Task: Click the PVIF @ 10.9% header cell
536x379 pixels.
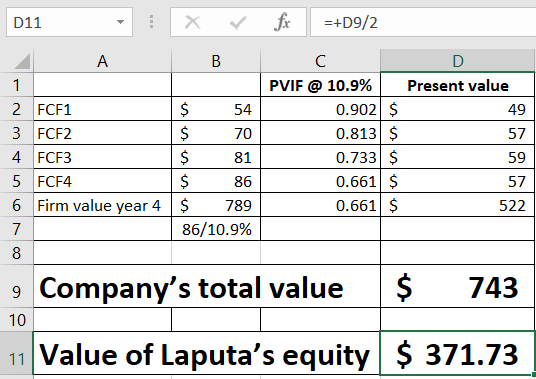Action: click(x=320, y=85)
